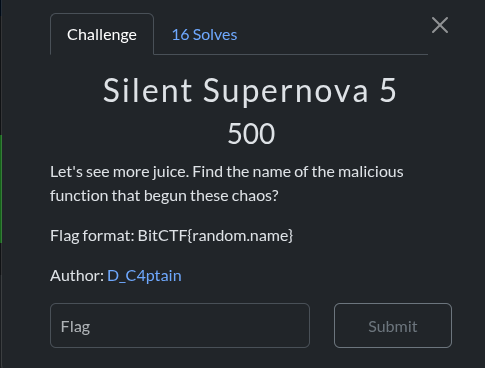Open the 16 Solves tab

(204, 35)
